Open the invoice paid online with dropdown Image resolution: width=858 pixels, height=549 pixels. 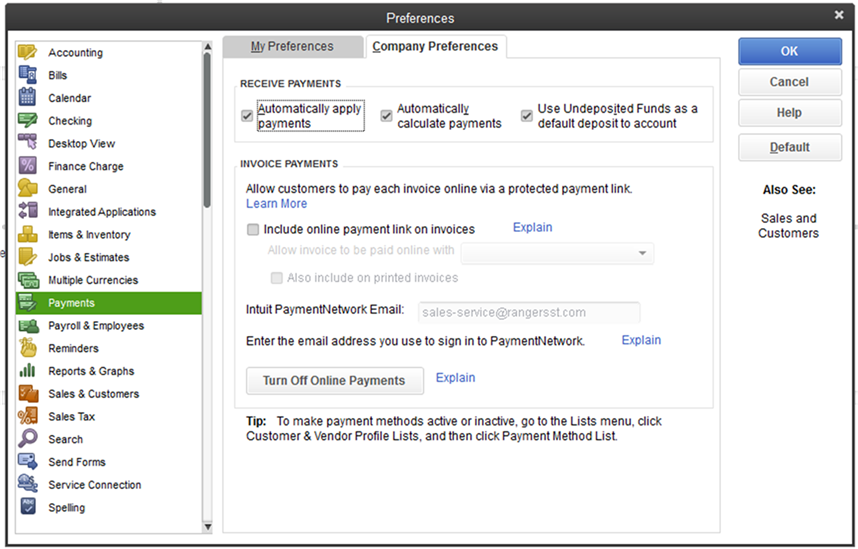(557, 253)
